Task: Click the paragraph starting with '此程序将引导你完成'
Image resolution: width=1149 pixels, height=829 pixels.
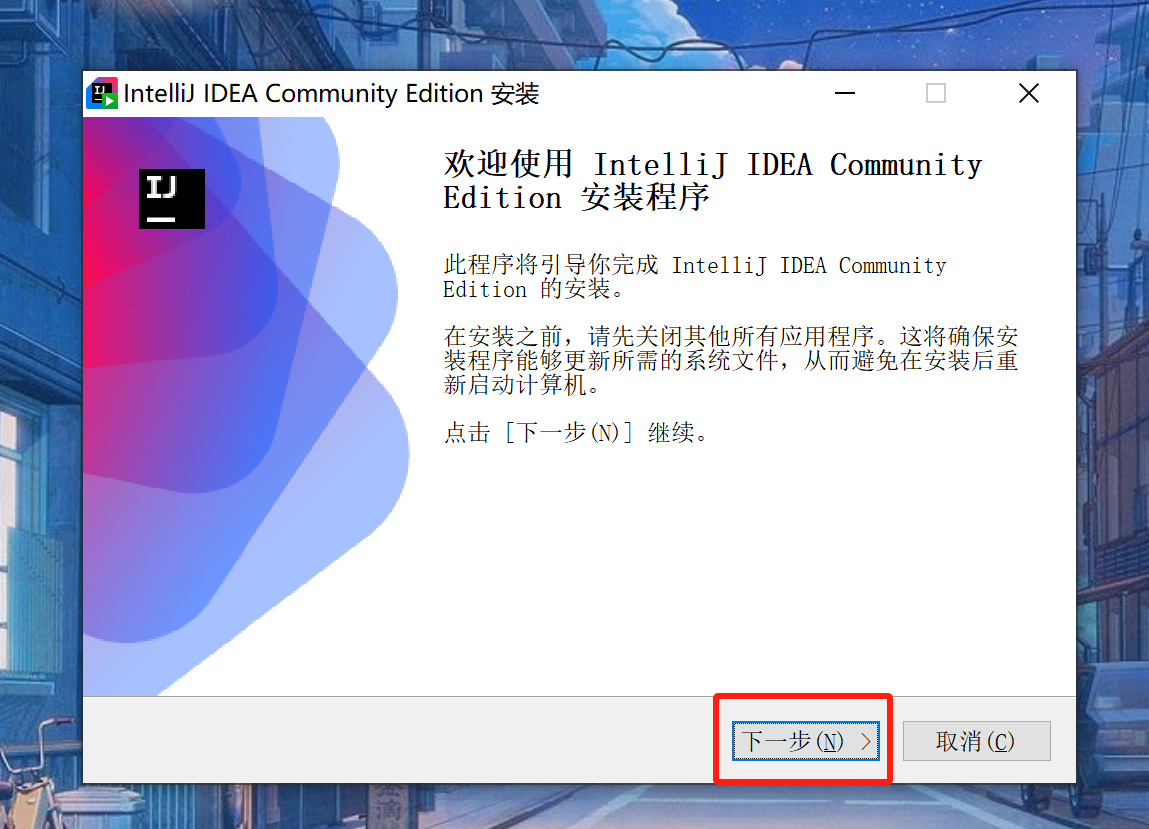Action: [x=695, y=277]
